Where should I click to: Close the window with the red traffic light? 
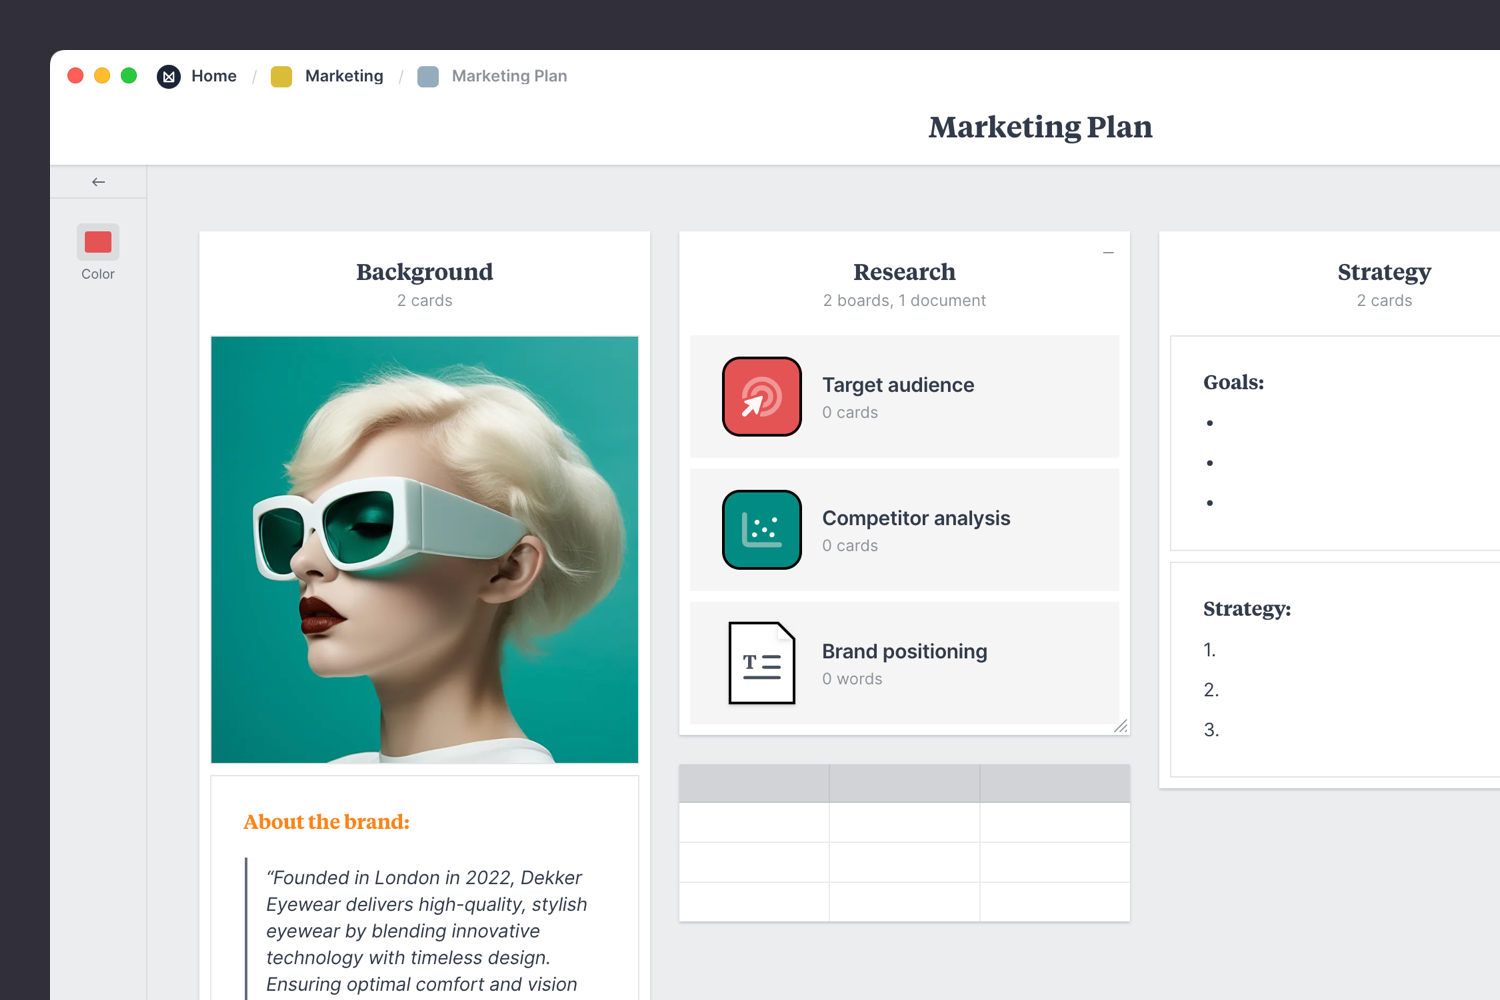point(75,75)
